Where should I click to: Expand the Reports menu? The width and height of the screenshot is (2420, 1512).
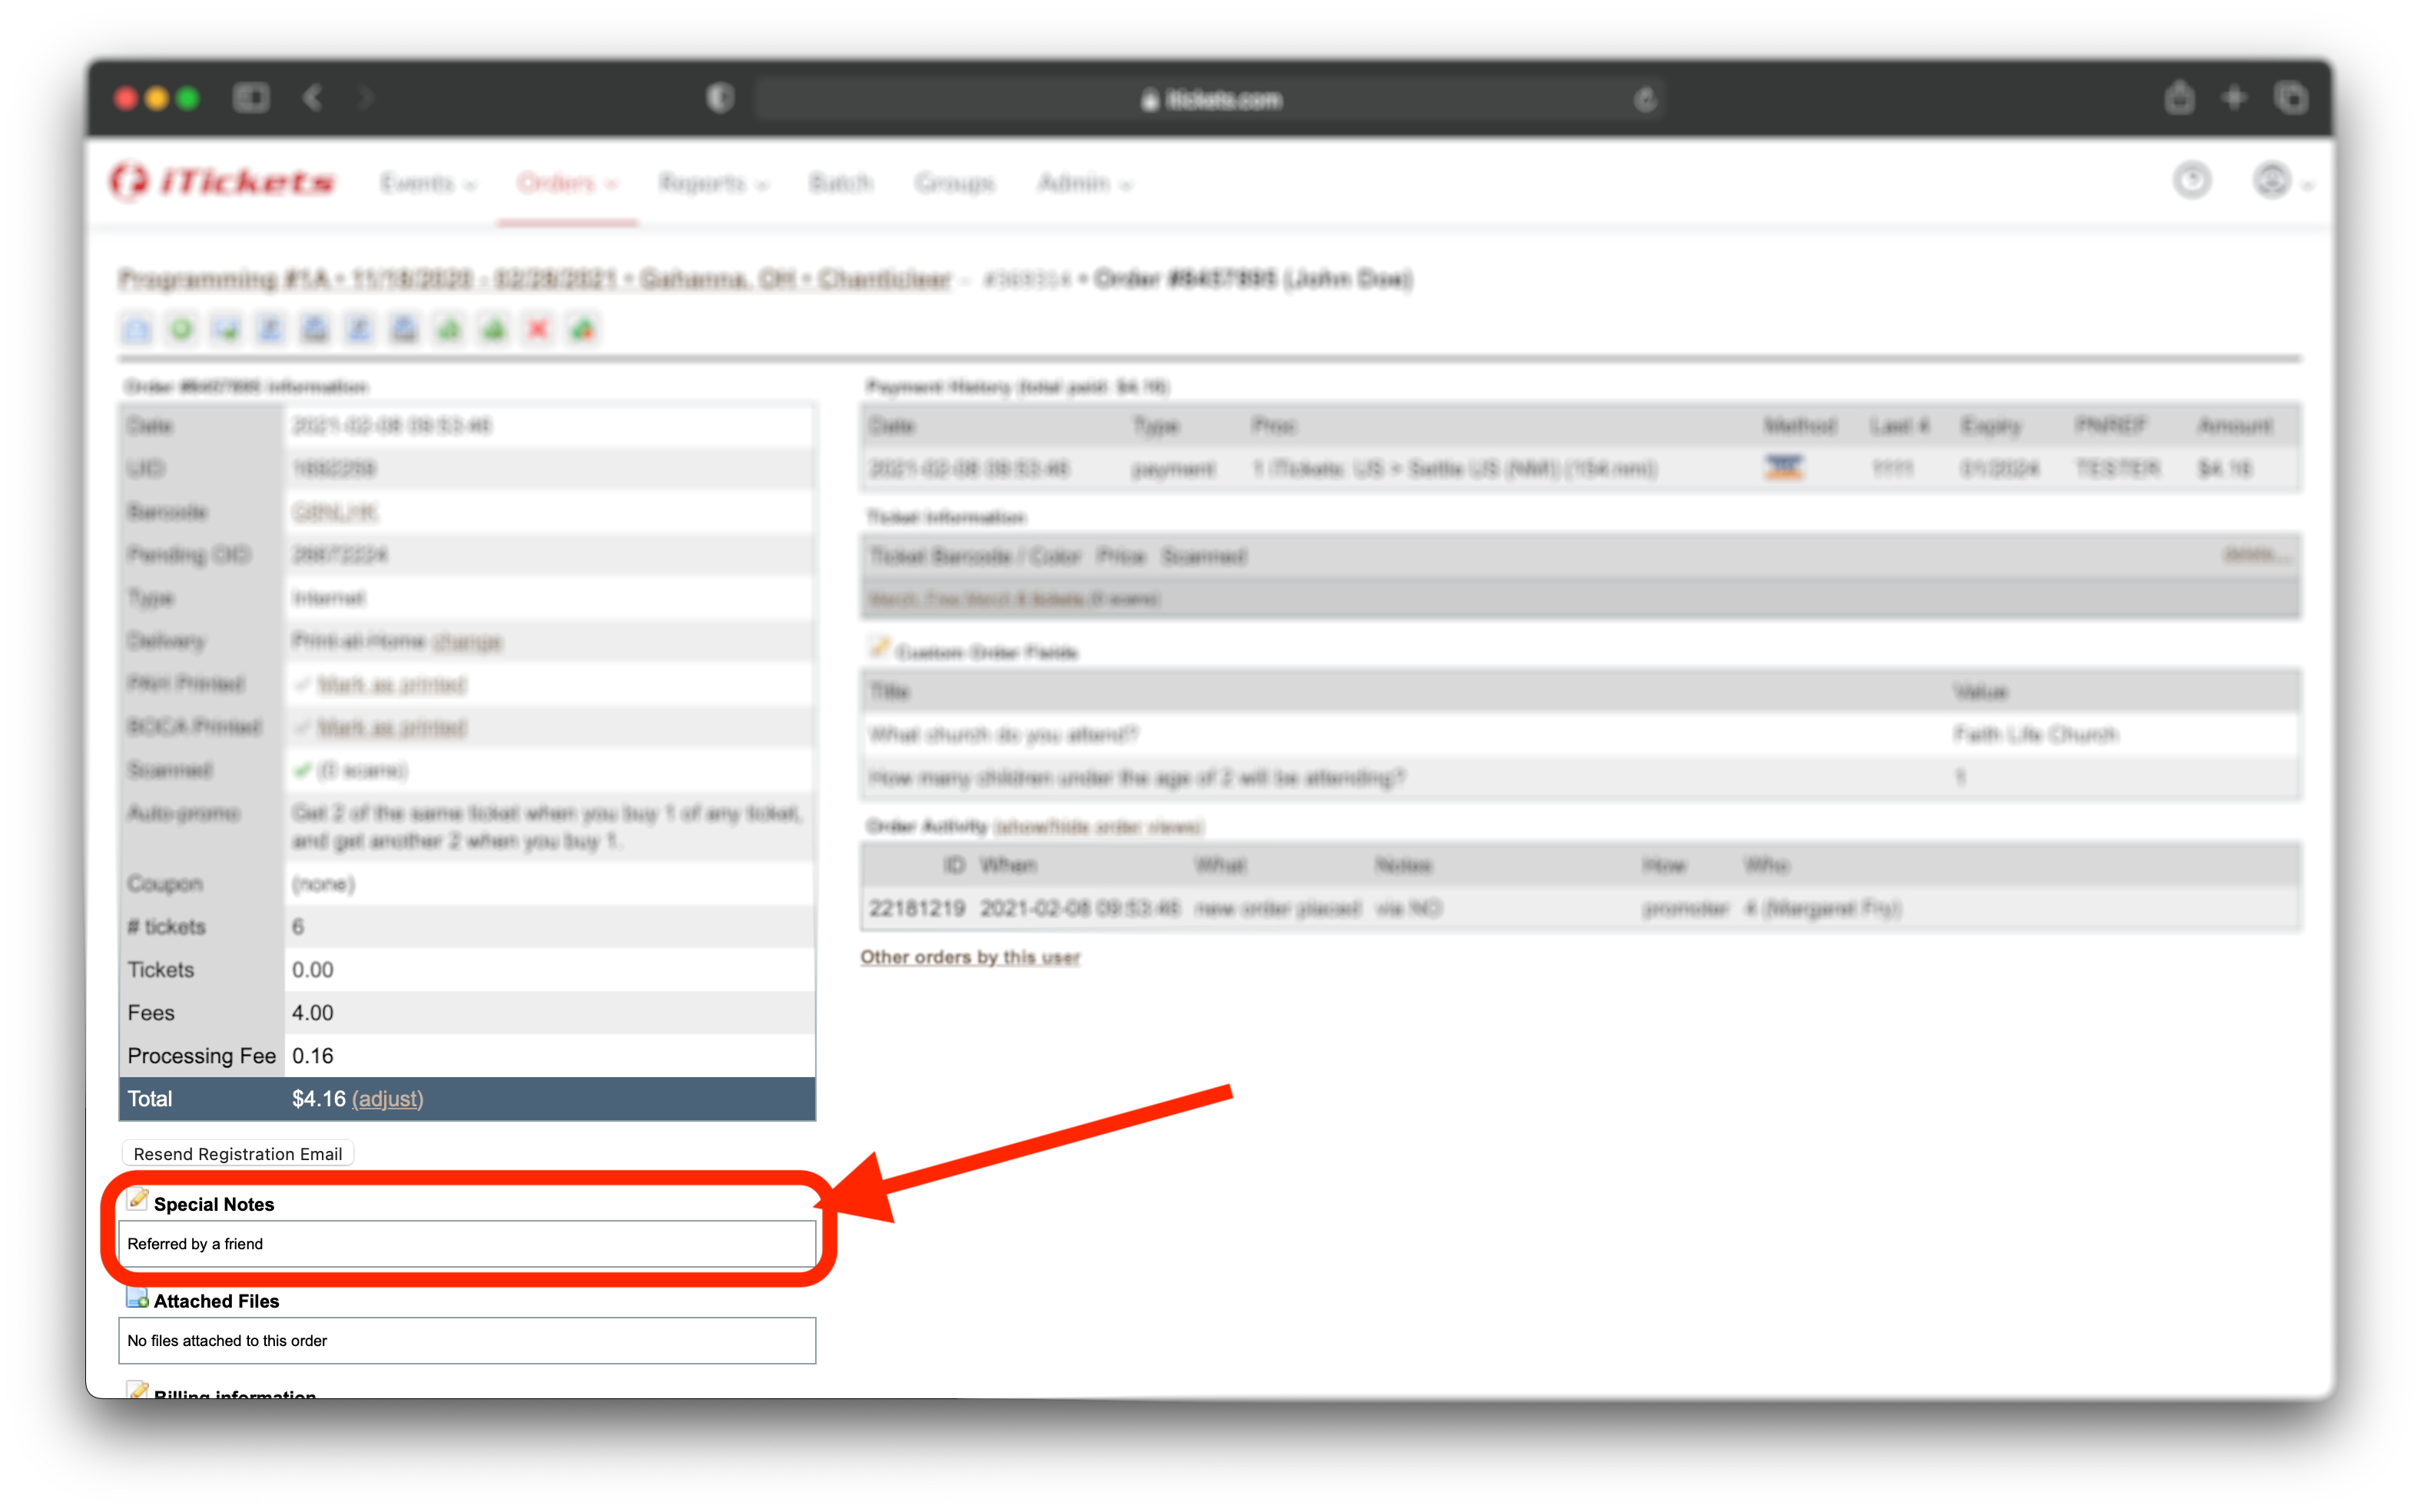pos(713,183)
